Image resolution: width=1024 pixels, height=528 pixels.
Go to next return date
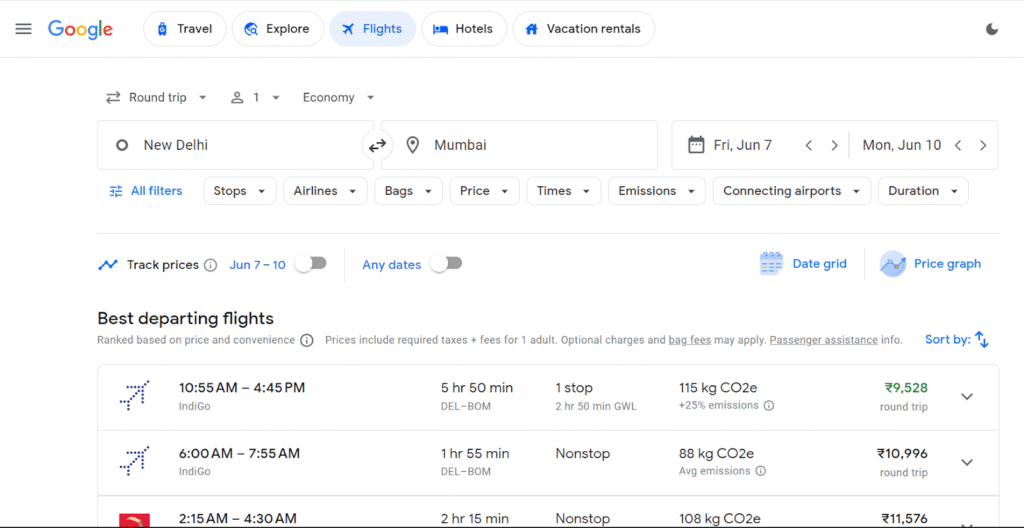coord(983,145)
